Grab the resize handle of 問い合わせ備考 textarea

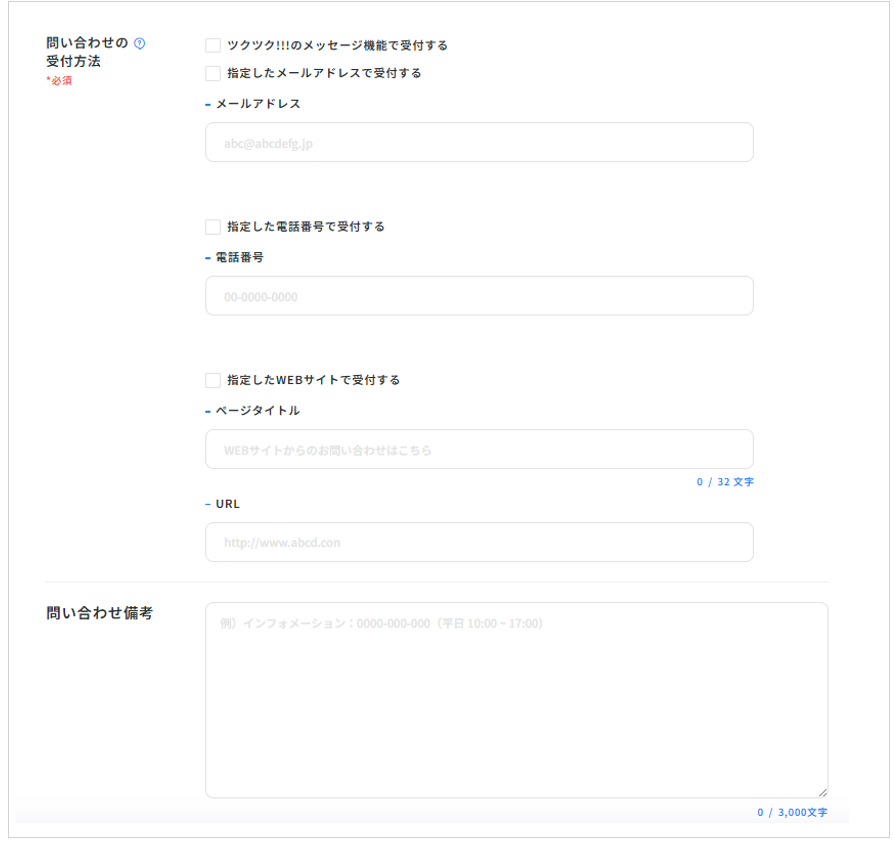[822, 791]
